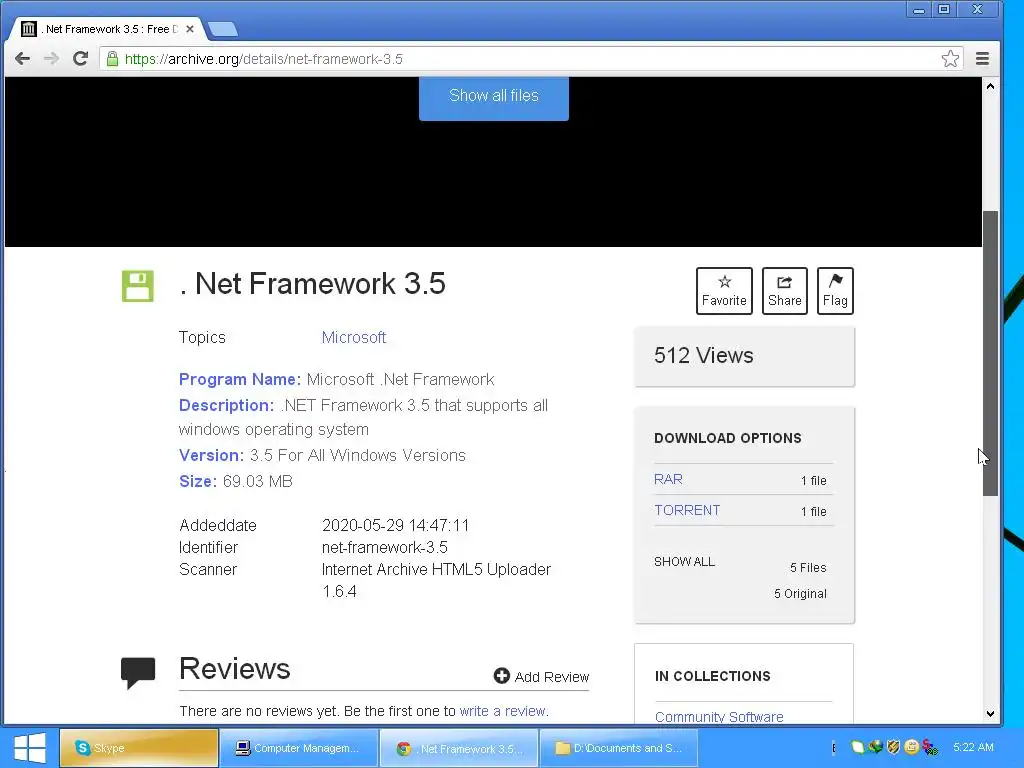Image resolution: width=1024 pixels, height=768 pixels.
Task: Click the network monitor tray icon
Action: [x=875, y=746]
